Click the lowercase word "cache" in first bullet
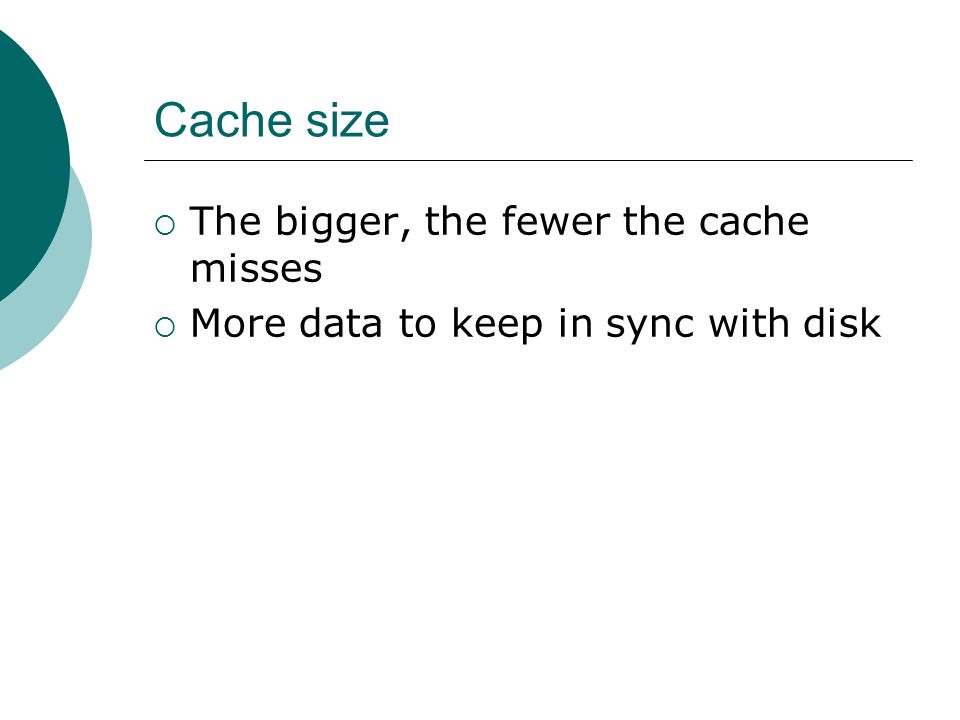Viewport: 960px width, 720px height. point(754,221)
